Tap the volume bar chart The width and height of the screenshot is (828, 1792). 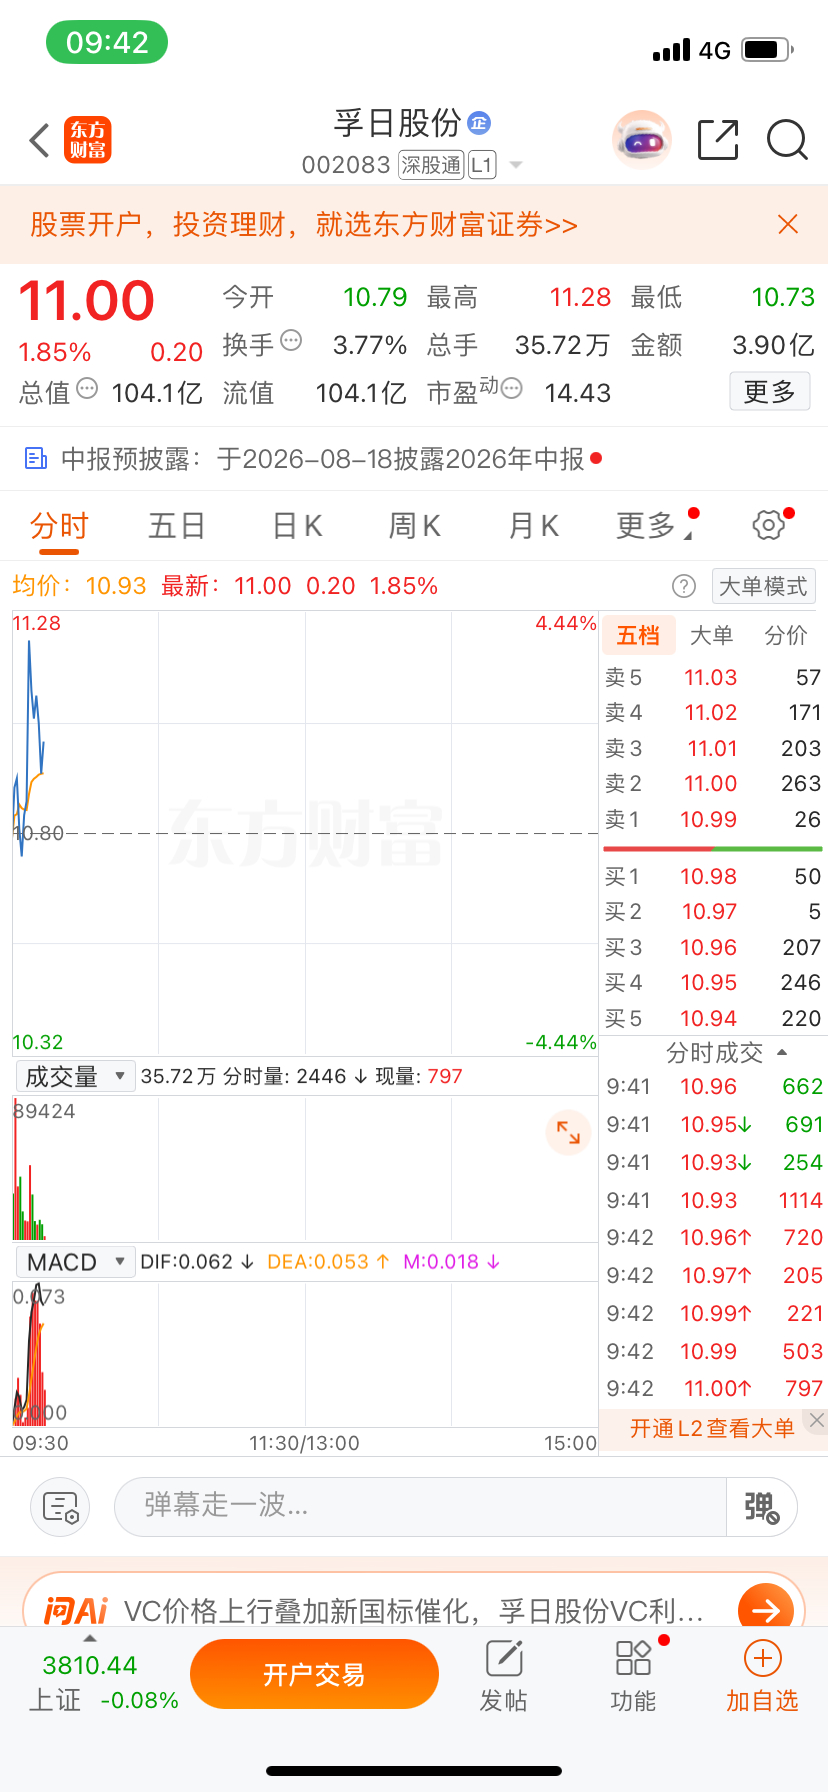coord(305,1168)
